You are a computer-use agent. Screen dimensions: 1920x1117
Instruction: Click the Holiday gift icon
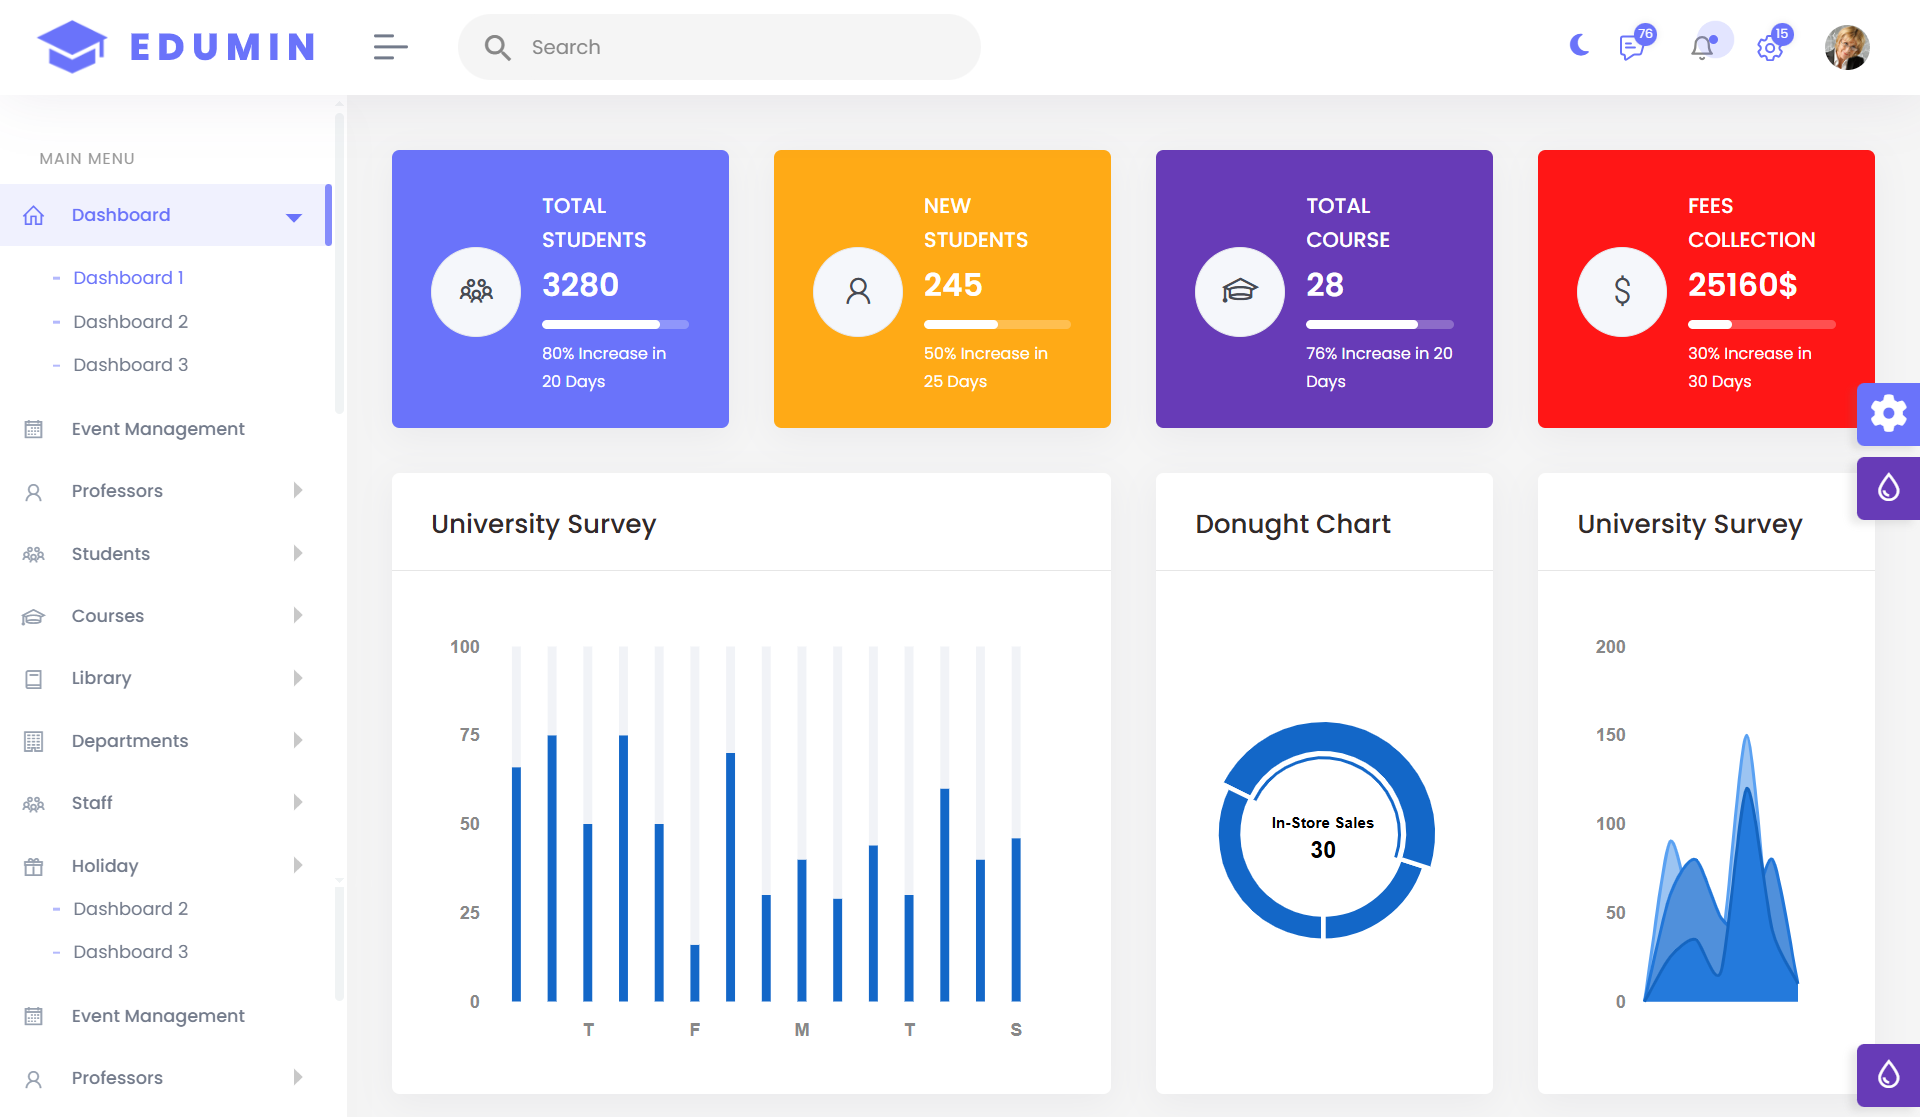coord(33,866)
